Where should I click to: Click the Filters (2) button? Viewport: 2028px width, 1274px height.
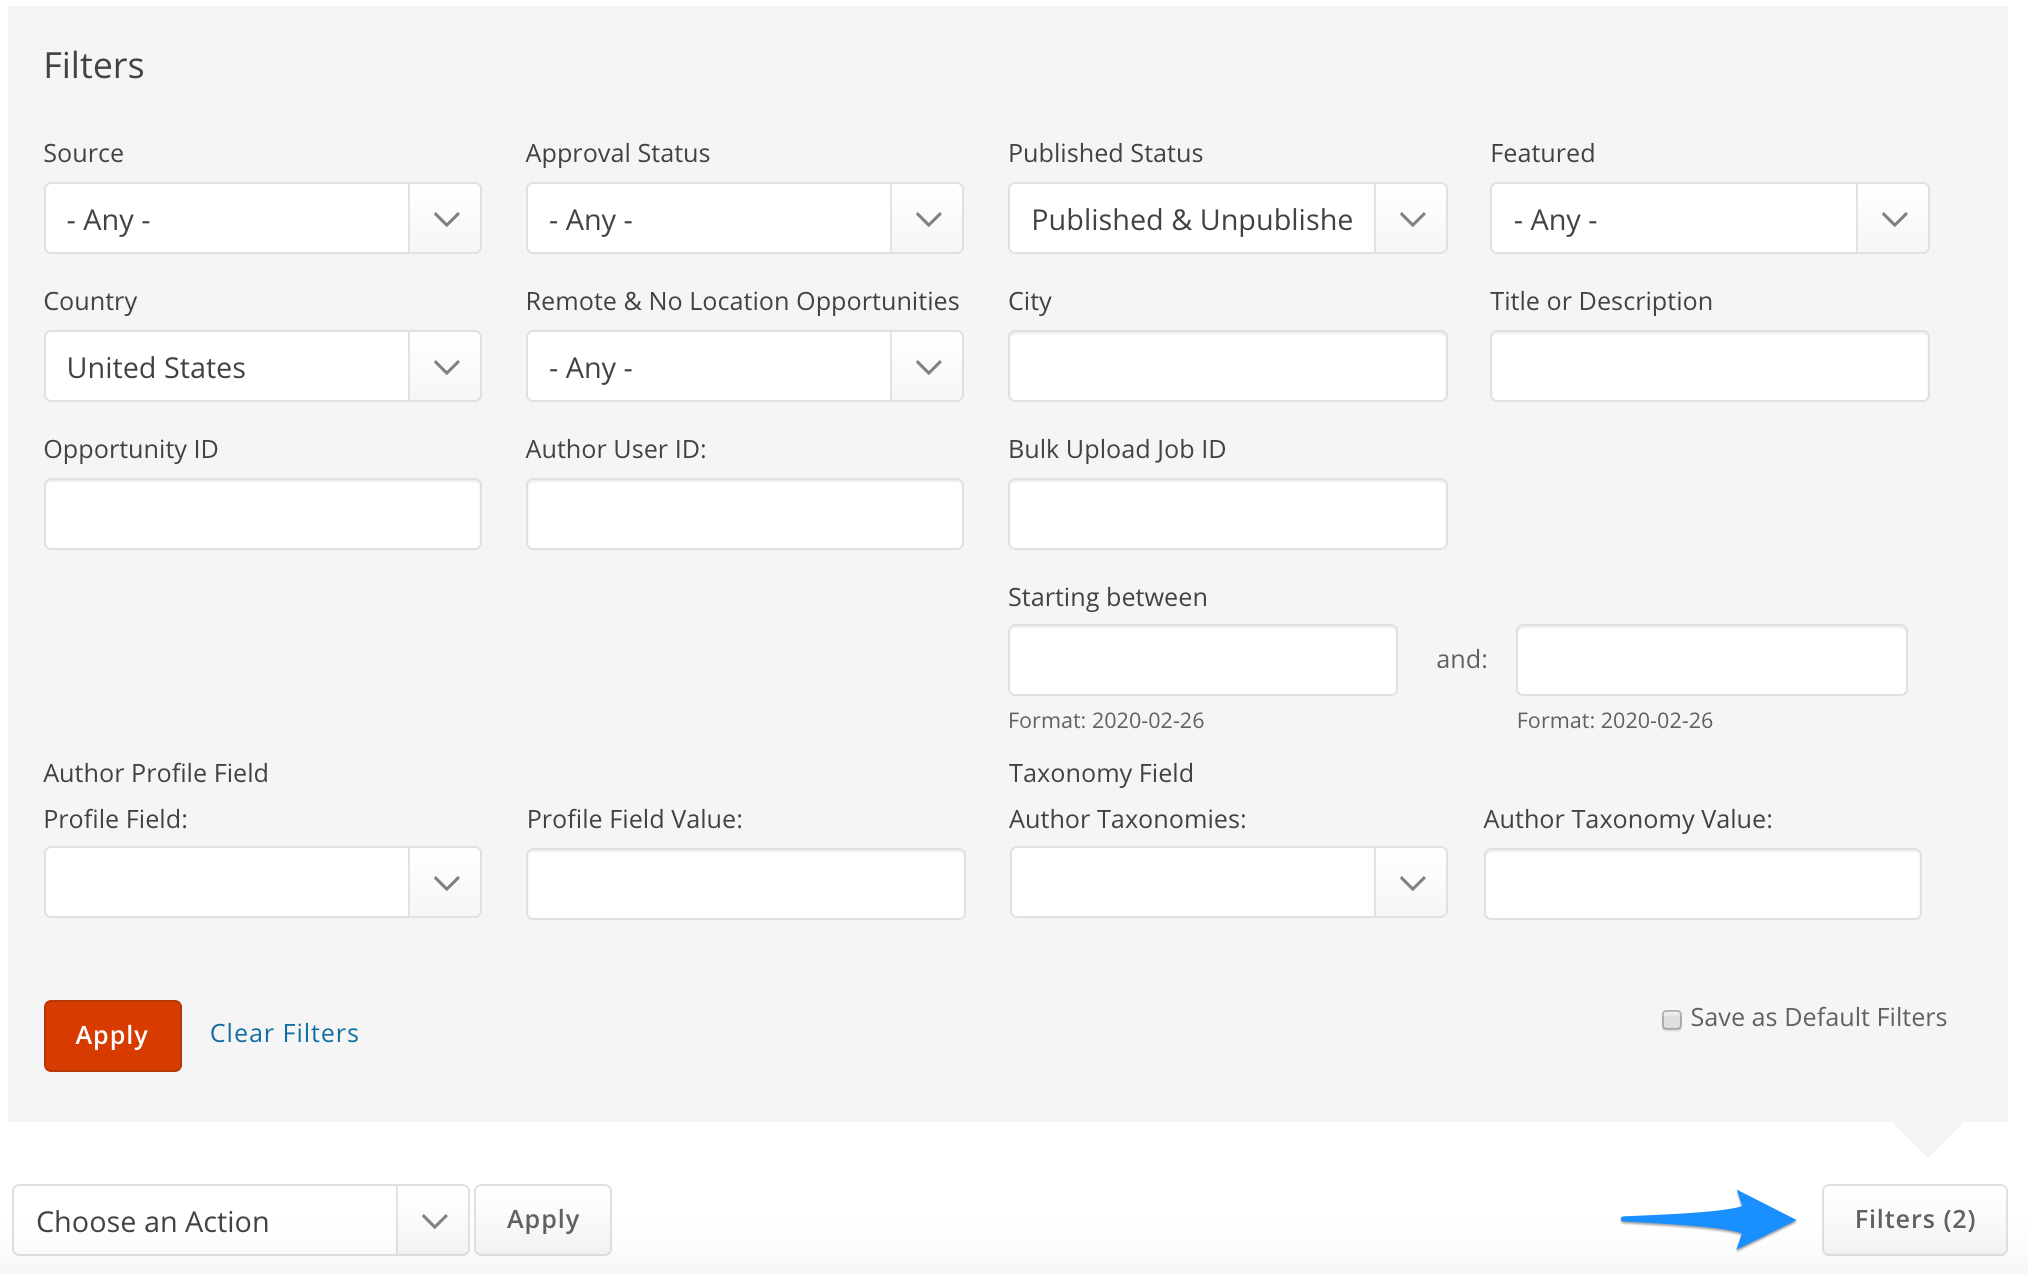1914,1220
